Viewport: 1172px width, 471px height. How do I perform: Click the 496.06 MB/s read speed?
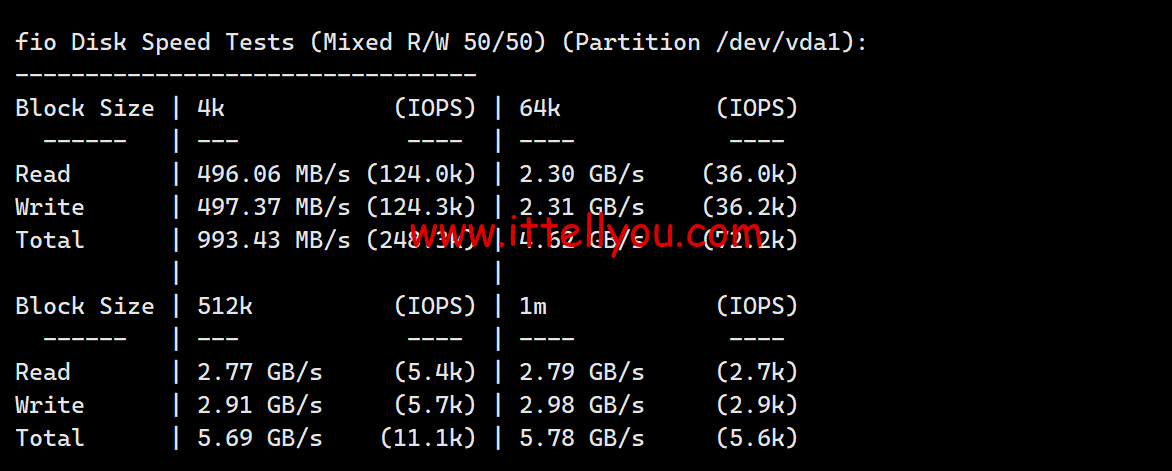click(274, 174)
